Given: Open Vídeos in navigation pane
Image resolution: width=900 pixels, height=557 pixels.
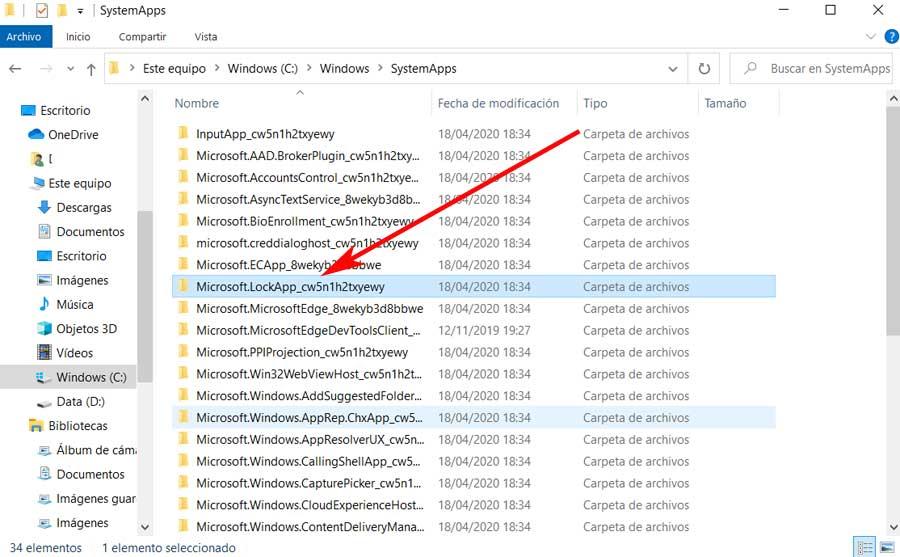Looking at the screenshot, I should click(74, 353).
